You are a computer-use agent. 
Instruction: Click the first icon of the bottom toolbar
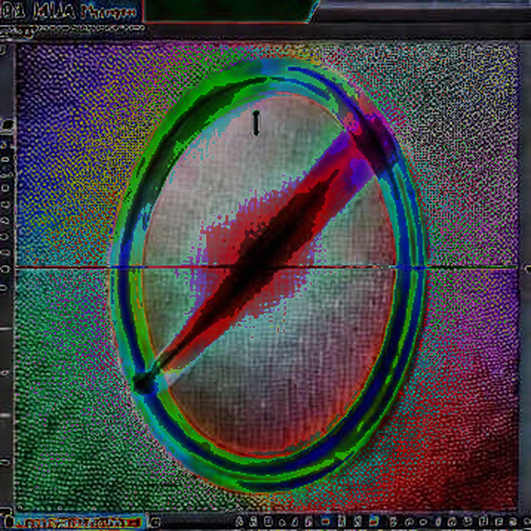pos(239,522)
